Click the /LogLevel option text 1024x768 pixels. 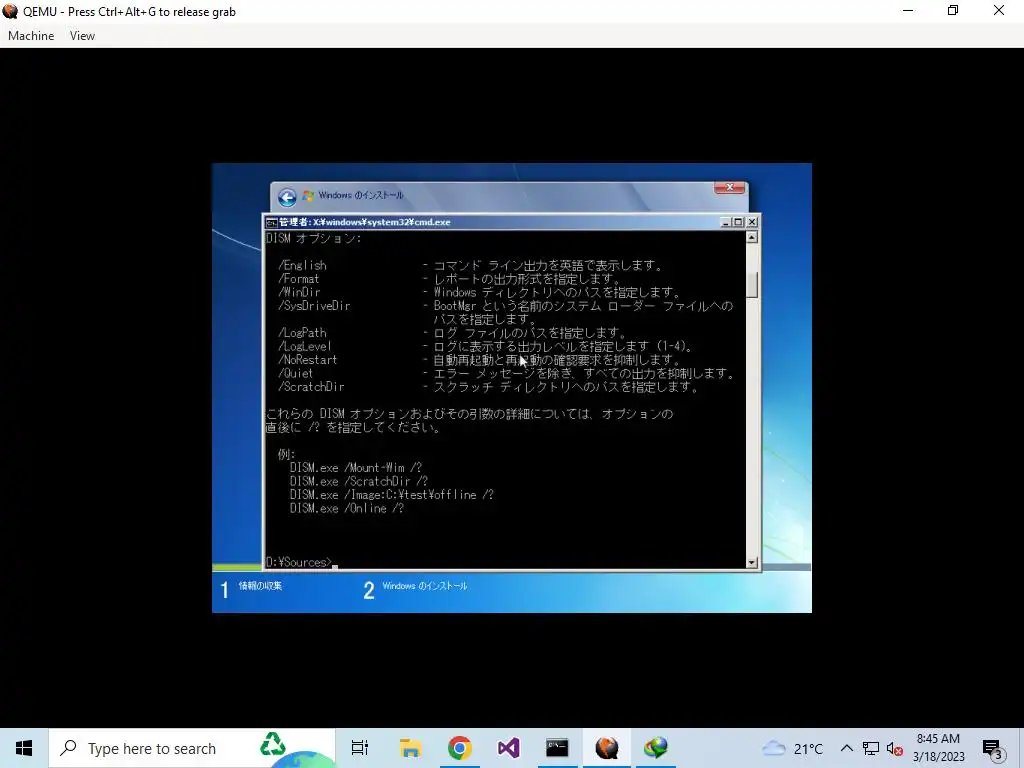tap(306, 346)
